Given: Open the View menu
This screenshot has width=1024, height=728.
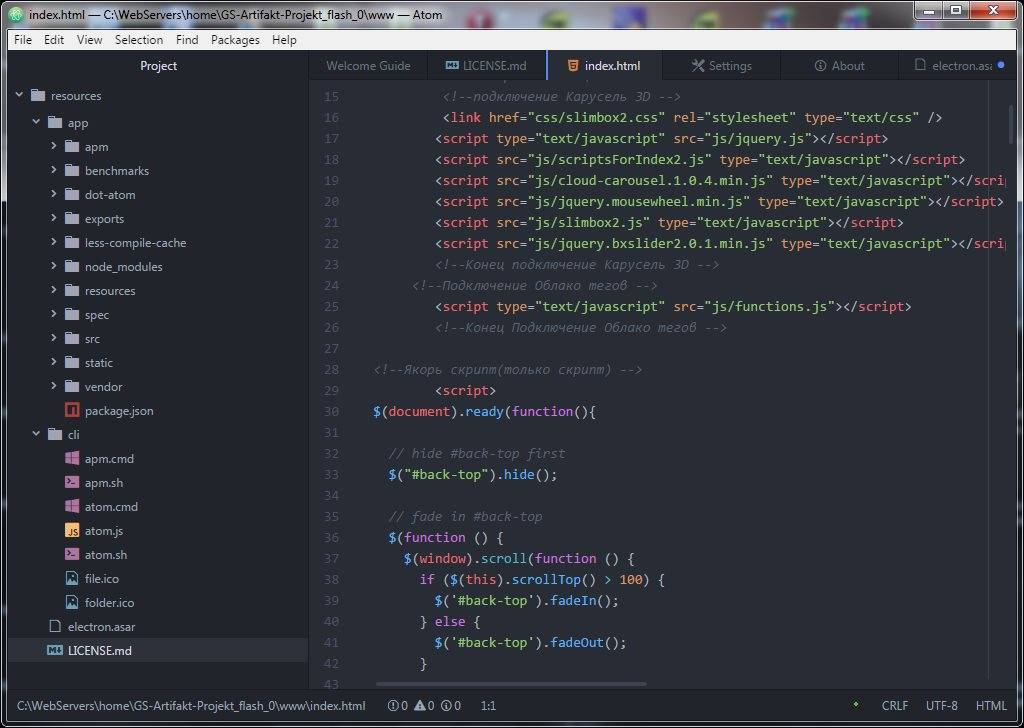Looking at the screenshot, I should click(89, 40).
